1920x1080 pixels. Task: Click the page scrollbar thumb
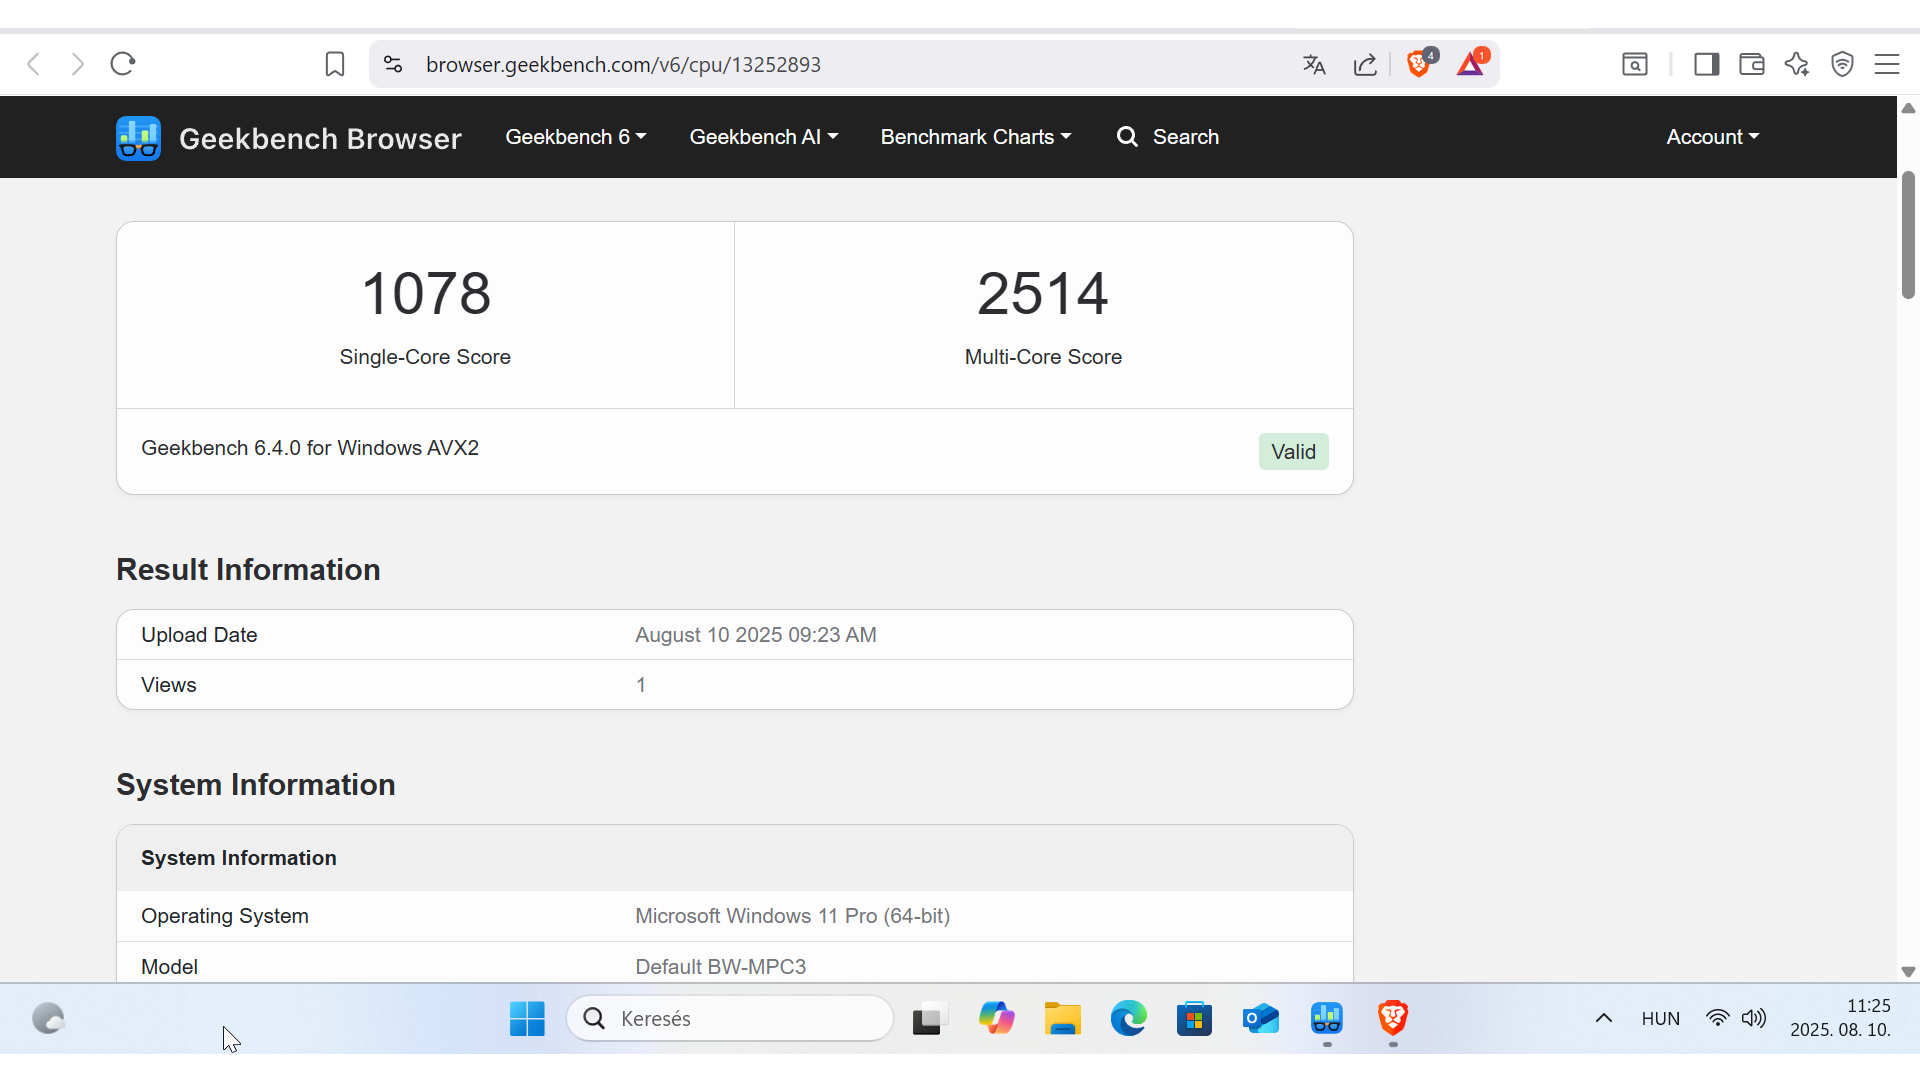tap(1908, 235)
